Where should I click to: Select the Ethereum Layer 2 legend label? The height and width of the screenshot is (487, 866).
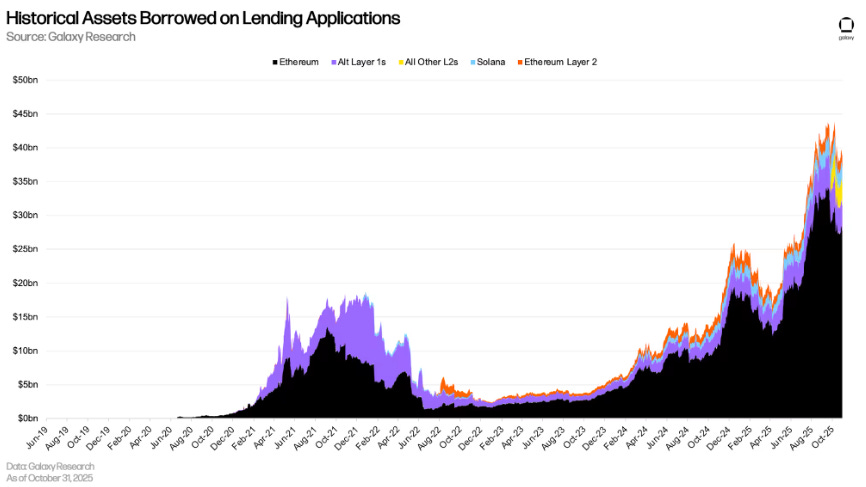561,62
